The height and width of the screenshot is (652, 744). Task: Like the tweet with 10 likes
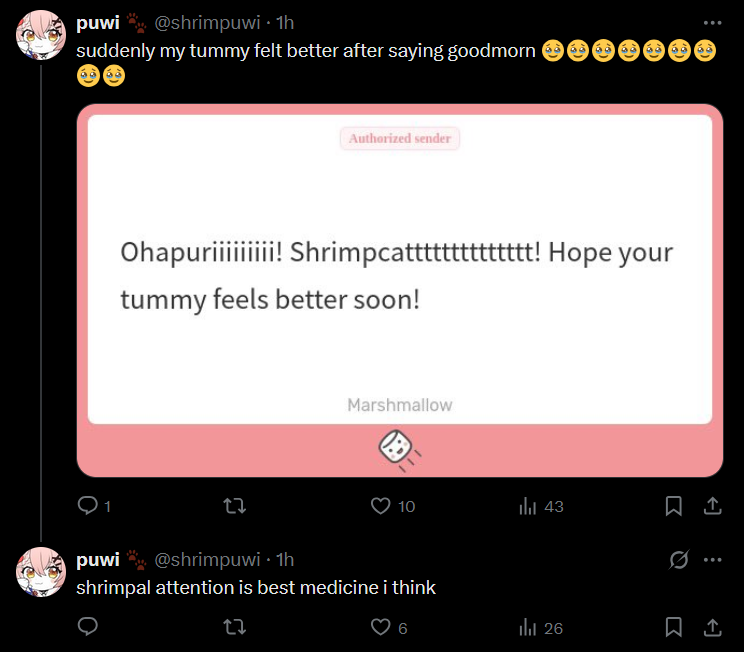(x=380, y=506)
